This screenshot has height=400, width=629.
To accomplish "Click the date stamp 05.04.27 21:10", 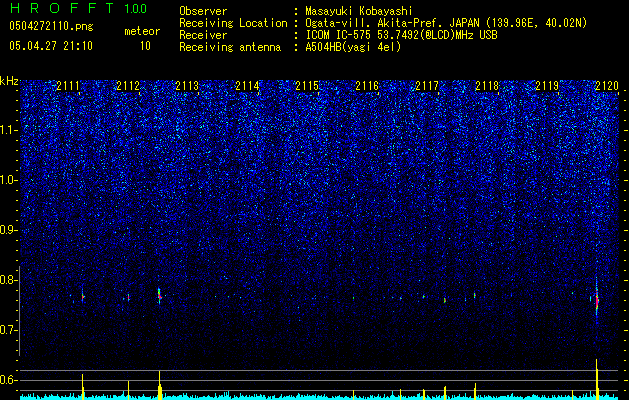I will coord(51,46).
